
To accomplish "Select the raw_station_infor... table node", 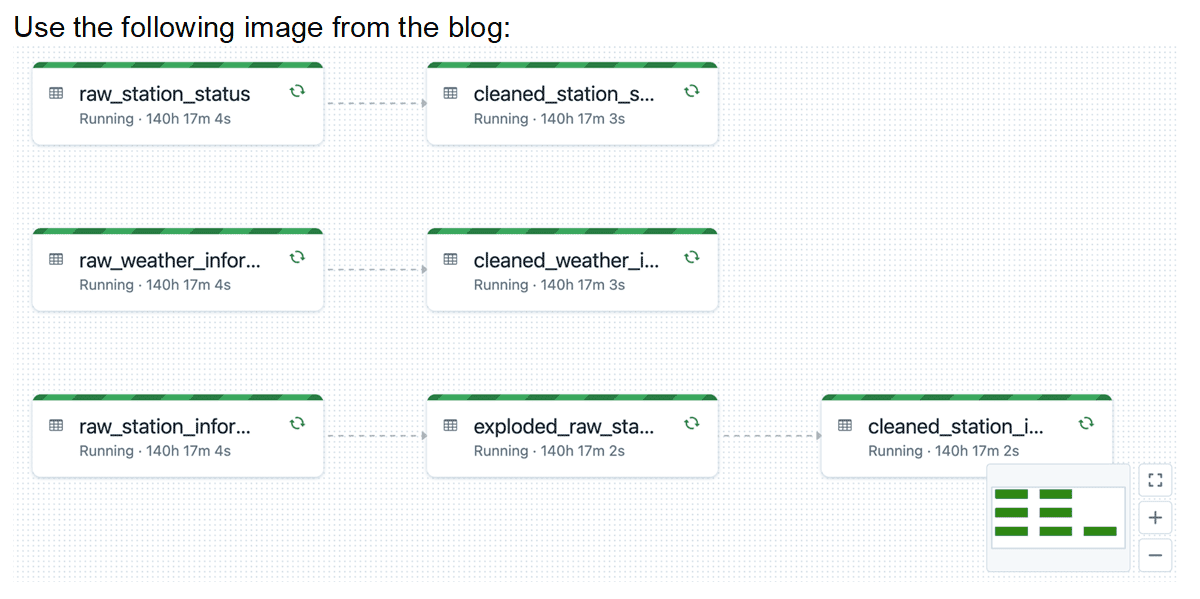I will tap(177, 437).
